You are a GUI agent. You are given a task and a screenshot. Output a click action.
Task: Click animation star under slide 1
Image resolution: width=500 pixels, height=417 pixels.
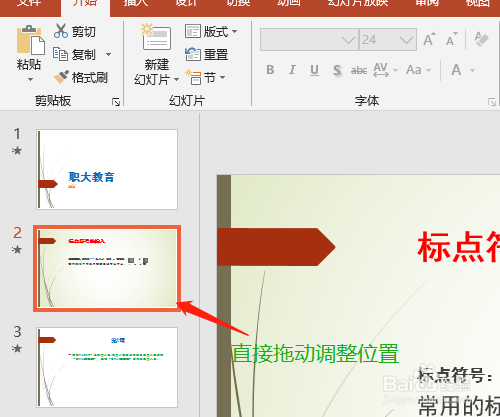[17, 151]
